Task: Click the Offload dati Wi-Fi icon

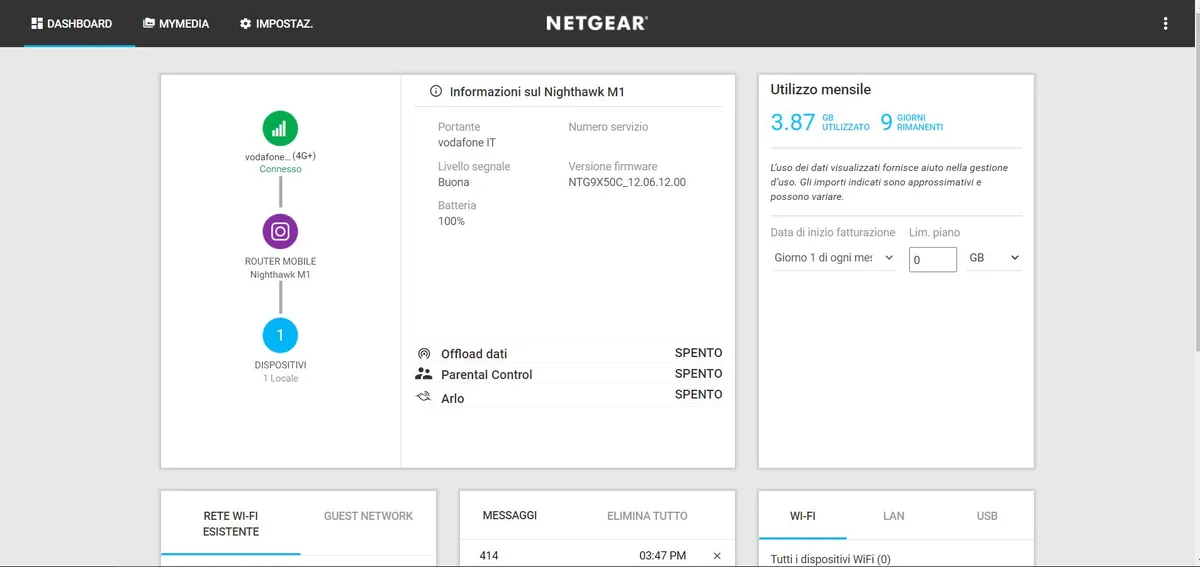Action: (424, 354)
